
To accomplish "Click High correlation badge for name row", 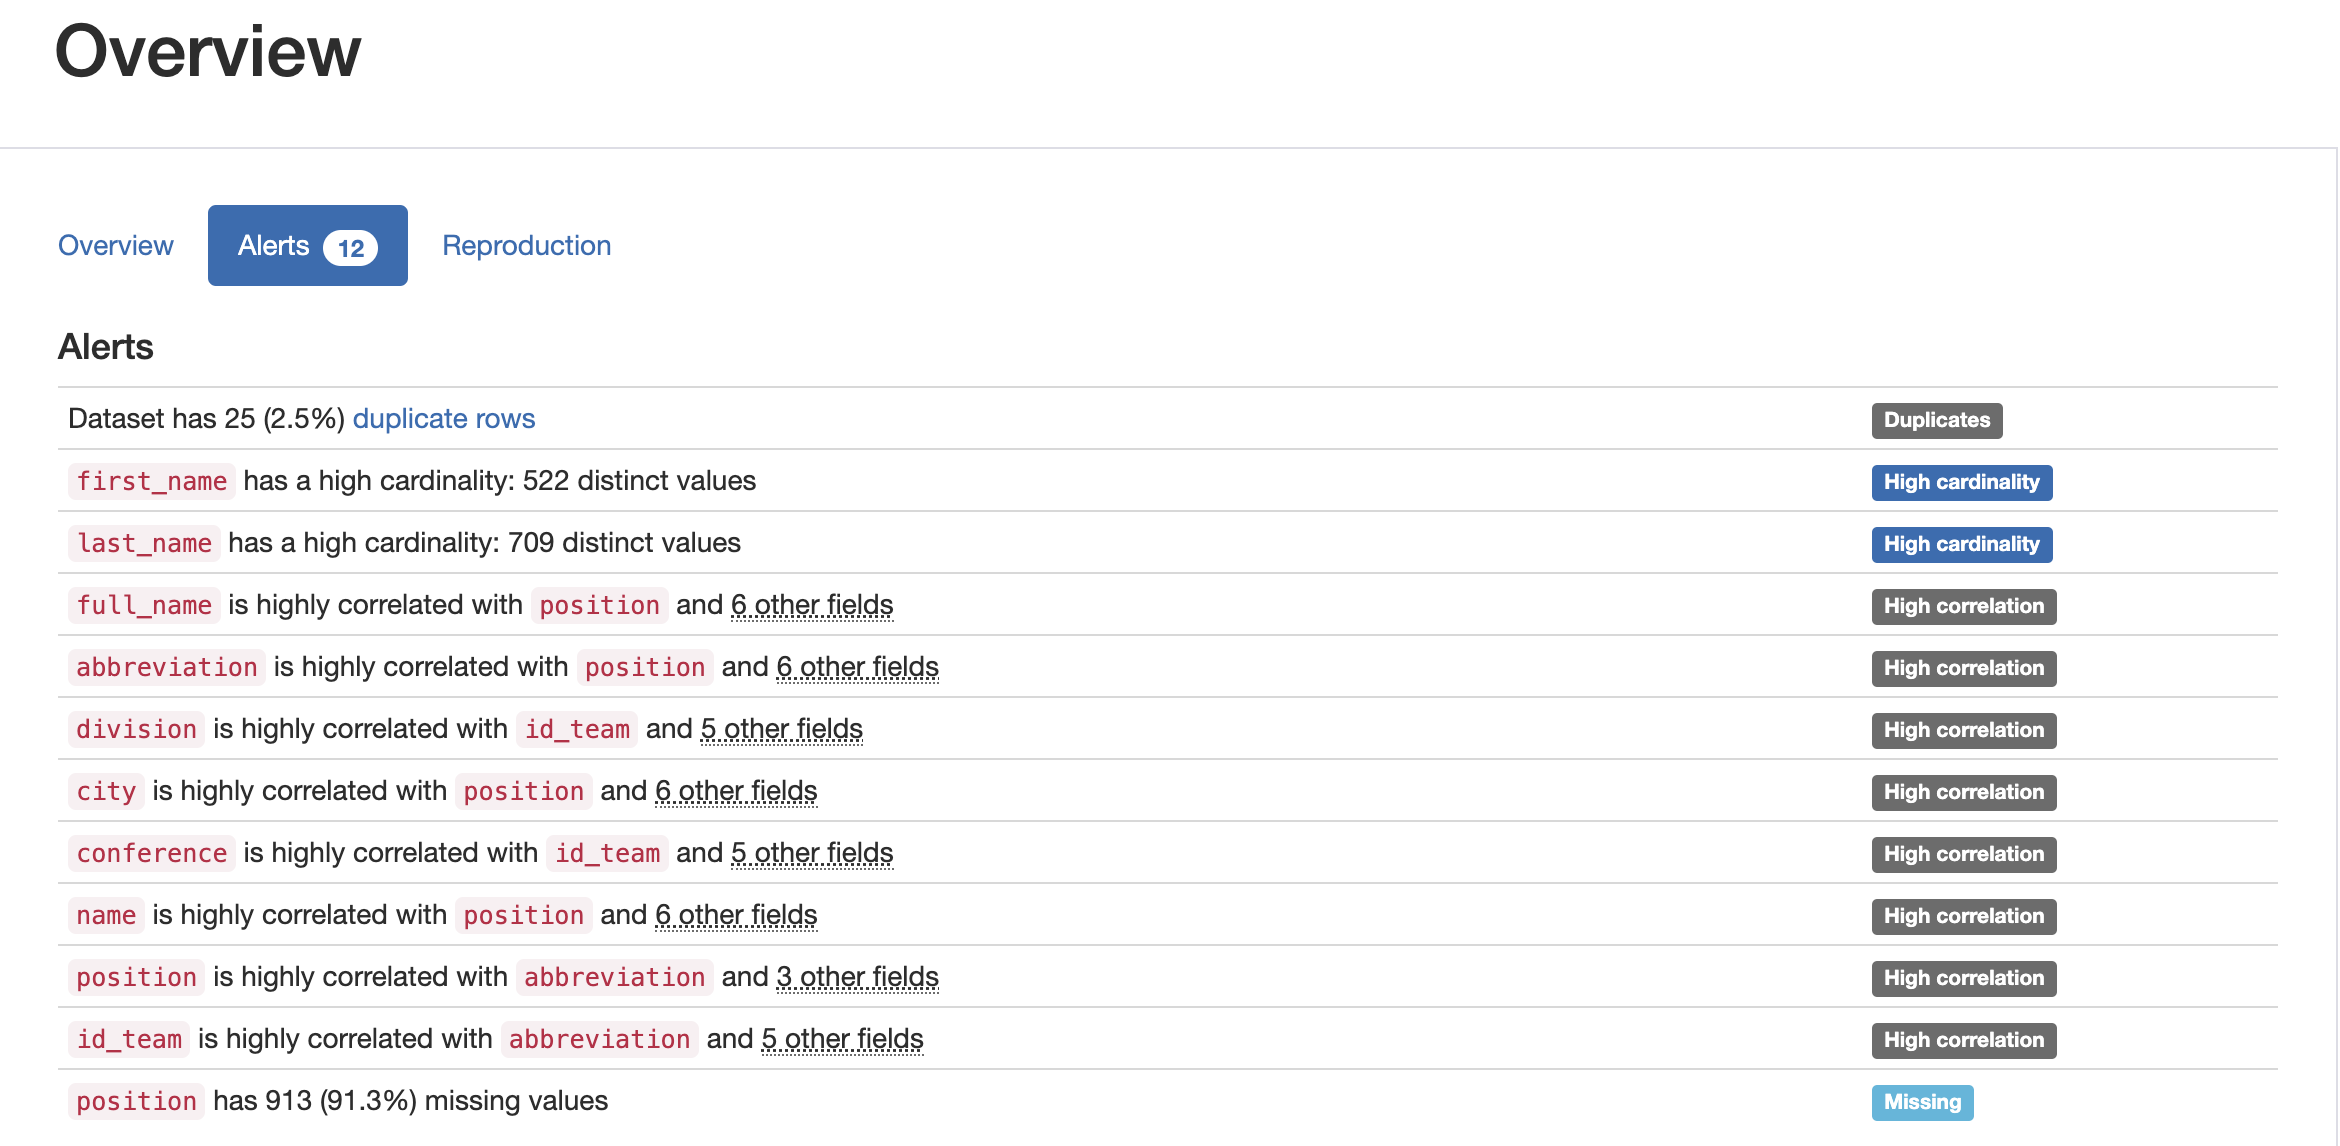I will point(1963,916).
